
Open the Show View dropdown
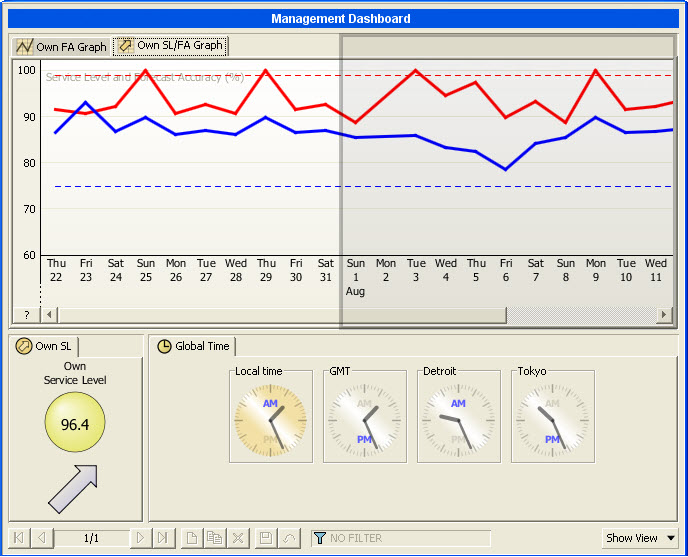[640, 538]
